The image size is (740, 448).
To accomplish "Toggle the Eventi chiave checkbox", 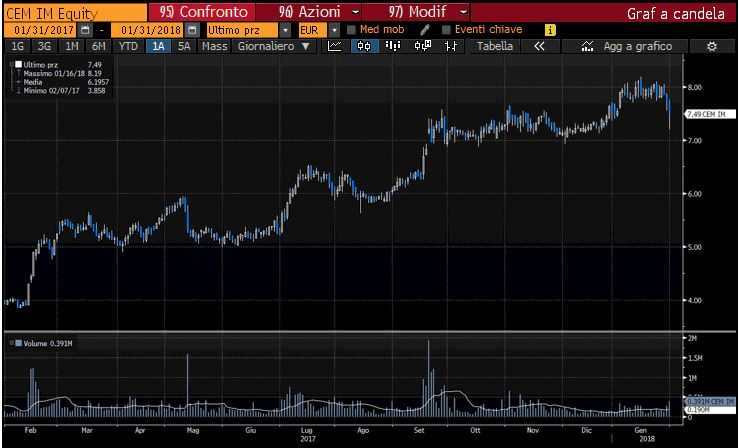I will coord(446,30).
